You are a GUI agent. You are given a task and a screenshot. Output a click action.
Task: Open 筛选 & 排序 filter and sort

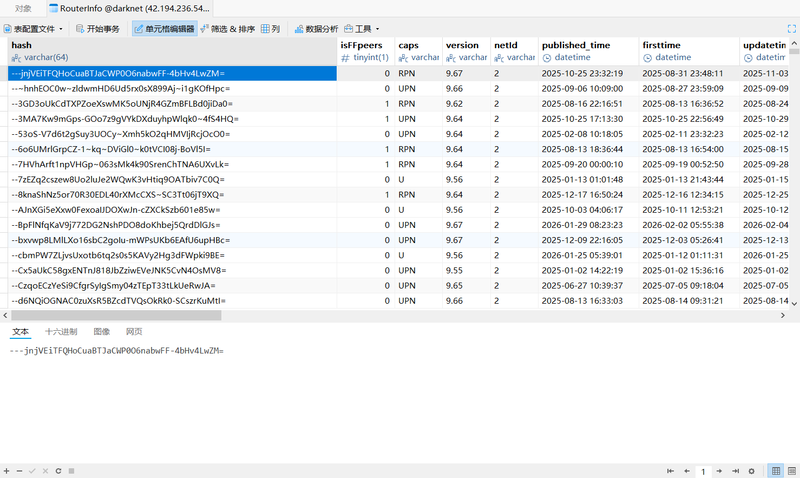tap(227, 29)
